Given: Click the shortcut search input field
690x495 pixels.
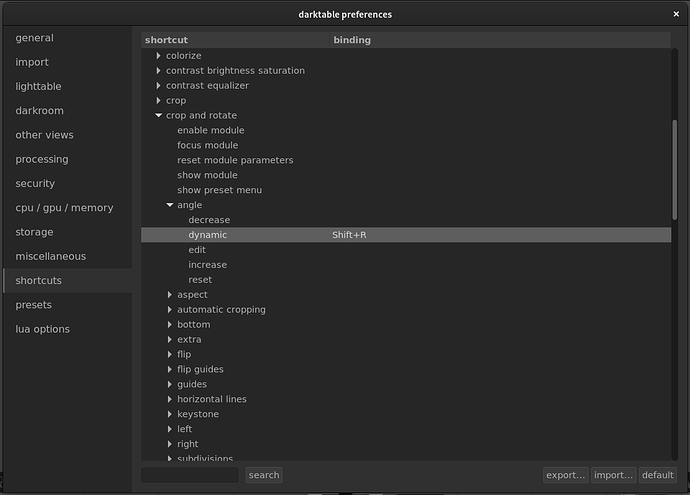Looking at the screenshot, I should pos(190,475).
